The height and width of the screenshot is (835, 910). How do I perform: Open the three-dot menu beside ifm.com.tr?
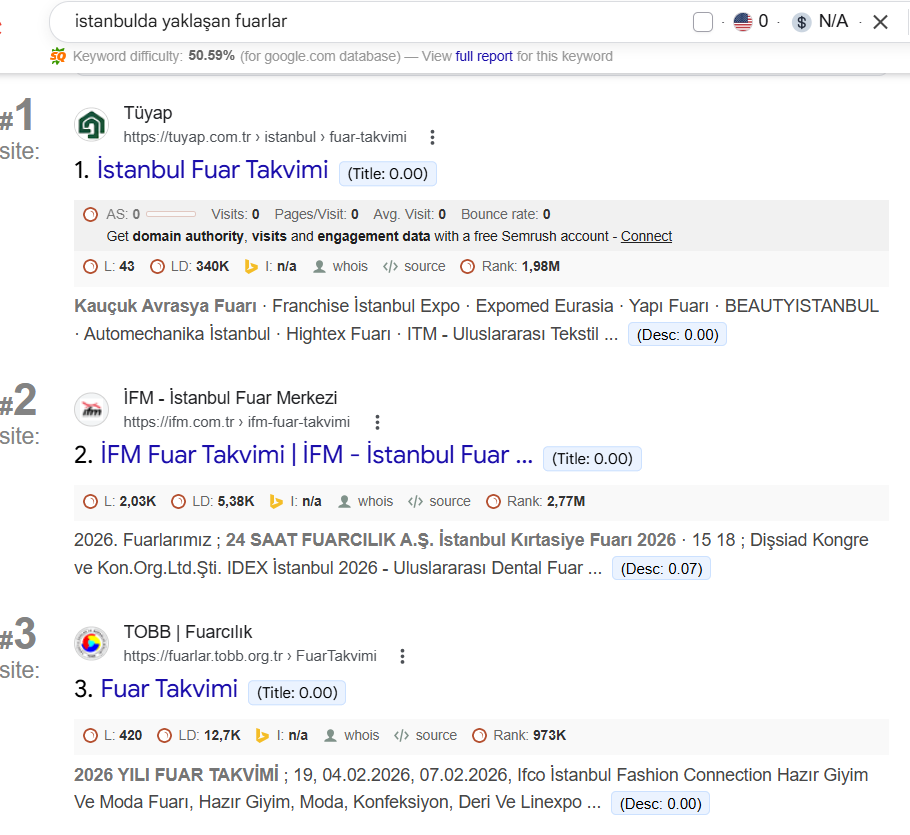click(x=377, y=422)
